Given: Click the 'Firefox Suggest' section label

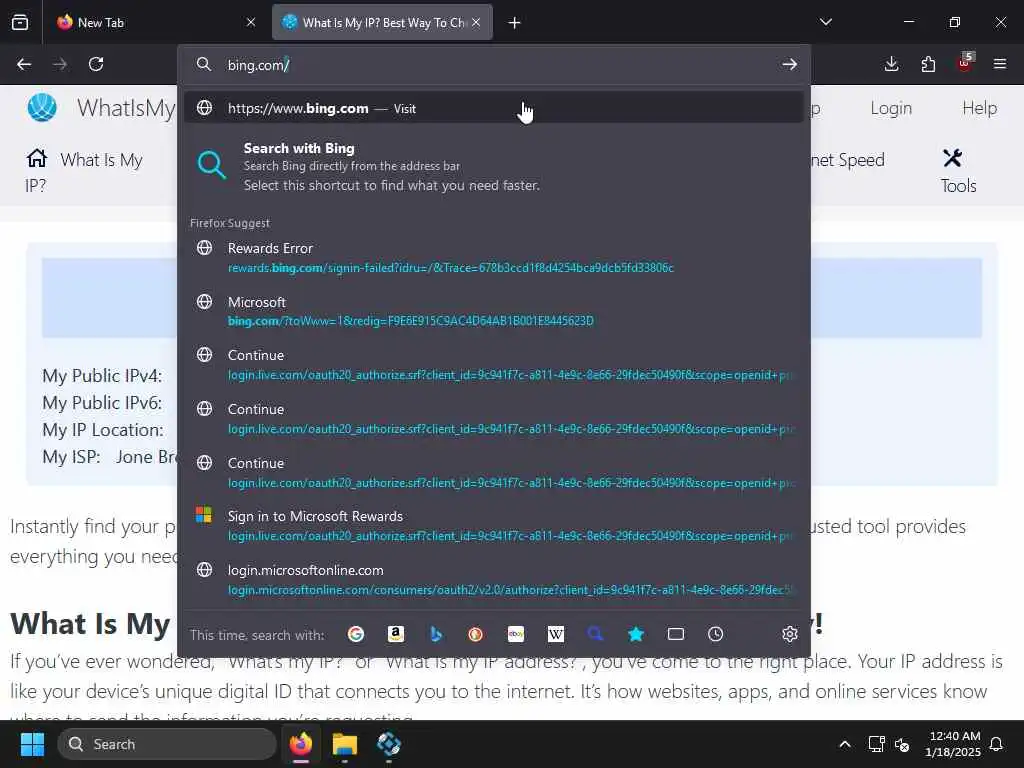Looking at the screenshot, I should (230, 223).
